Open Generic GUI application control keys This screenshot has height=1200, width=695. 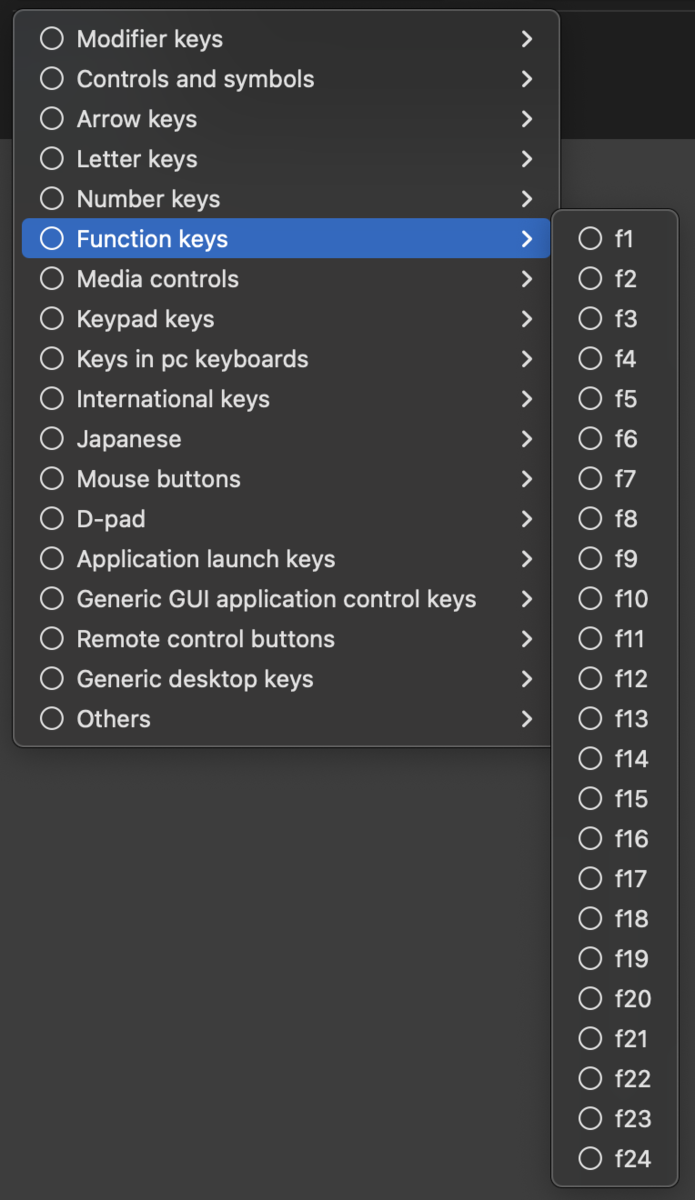286,599
